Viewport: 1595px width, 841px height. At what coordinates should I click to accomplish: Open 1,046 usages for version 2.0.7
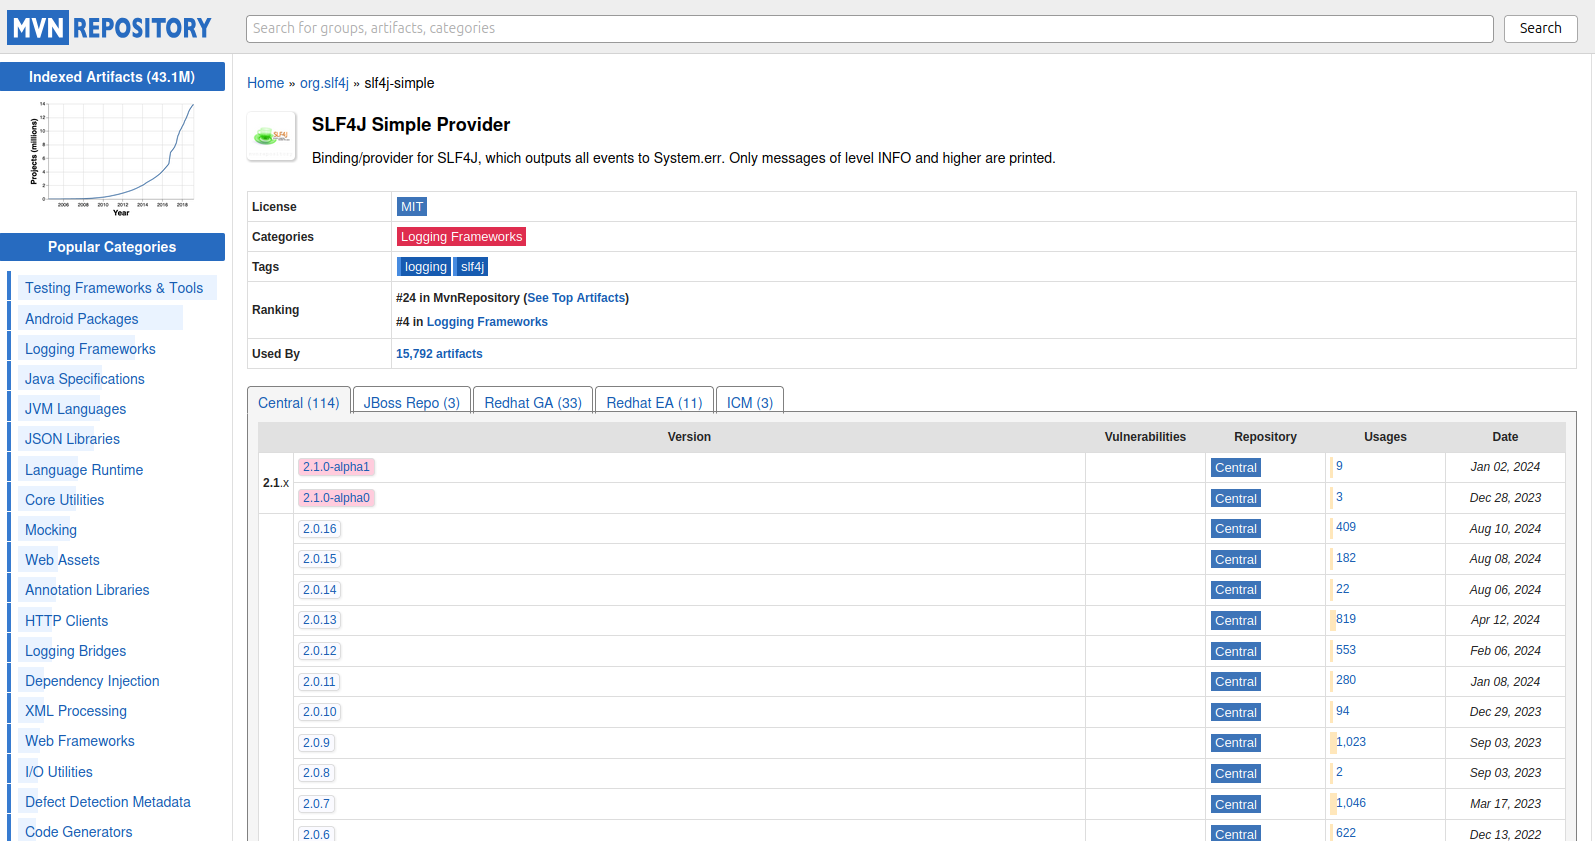1351,803
